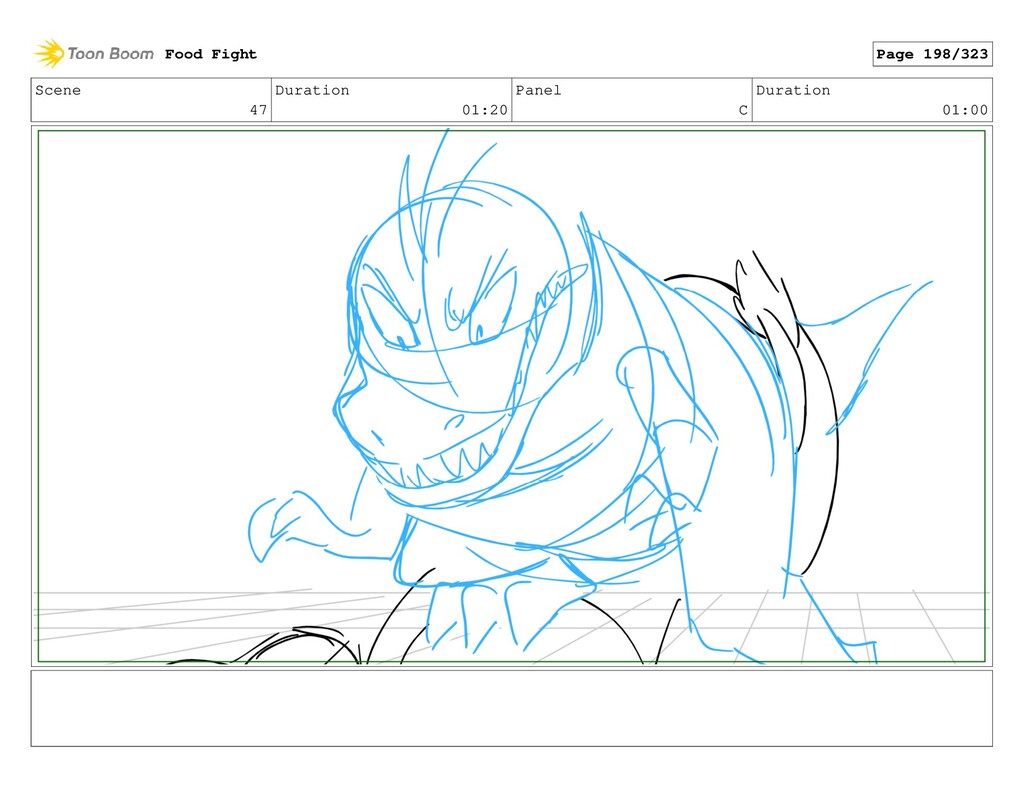Click the 'Page 198/323' page indicator

tap(932, 54)
